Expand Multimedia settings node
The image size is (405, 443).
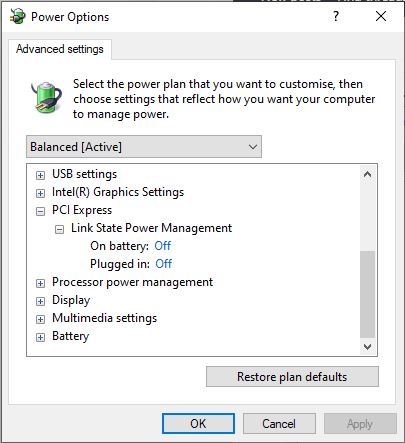tap(40, 319)
